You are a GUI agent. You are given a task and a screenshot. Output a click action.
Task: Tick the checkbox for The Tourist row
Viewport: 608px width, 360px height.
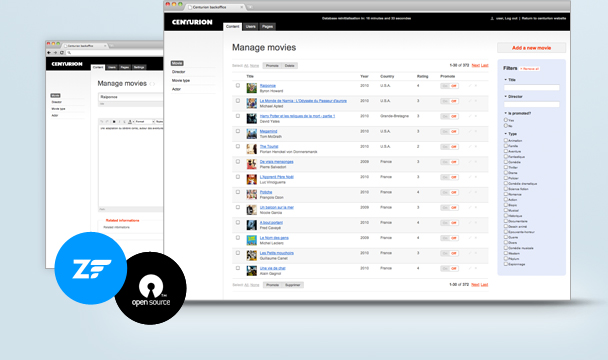pos(238,146)
